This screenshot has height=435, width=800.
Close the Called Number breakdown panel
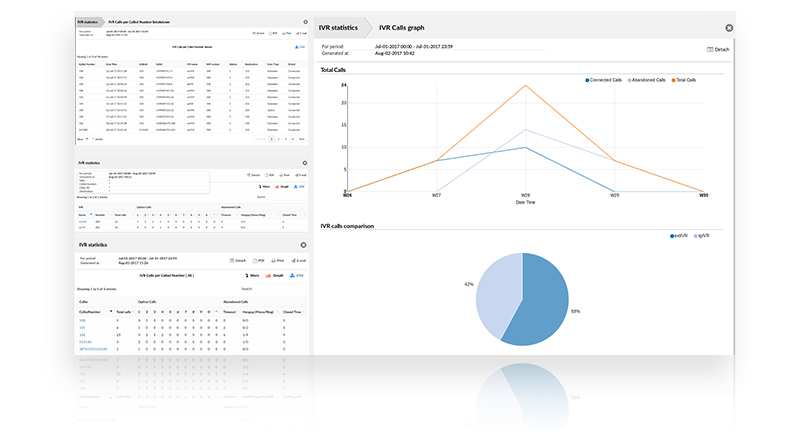pyautogui.click(x=305, y=22)
